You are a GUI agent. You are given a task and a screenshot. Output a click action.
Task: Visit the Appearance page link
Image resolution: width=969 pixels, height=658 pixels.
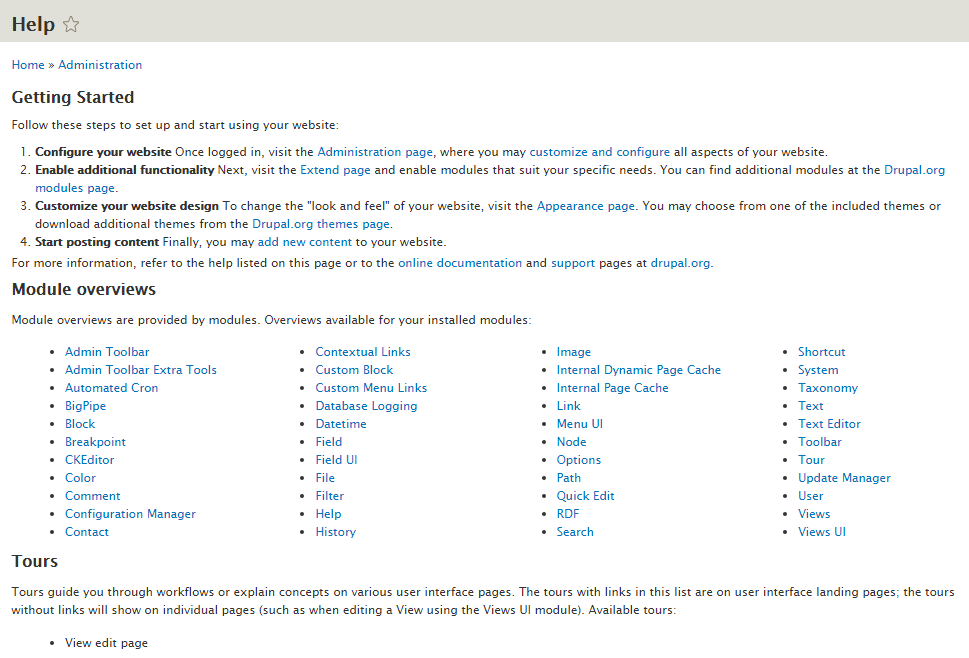tap(585, 206)
